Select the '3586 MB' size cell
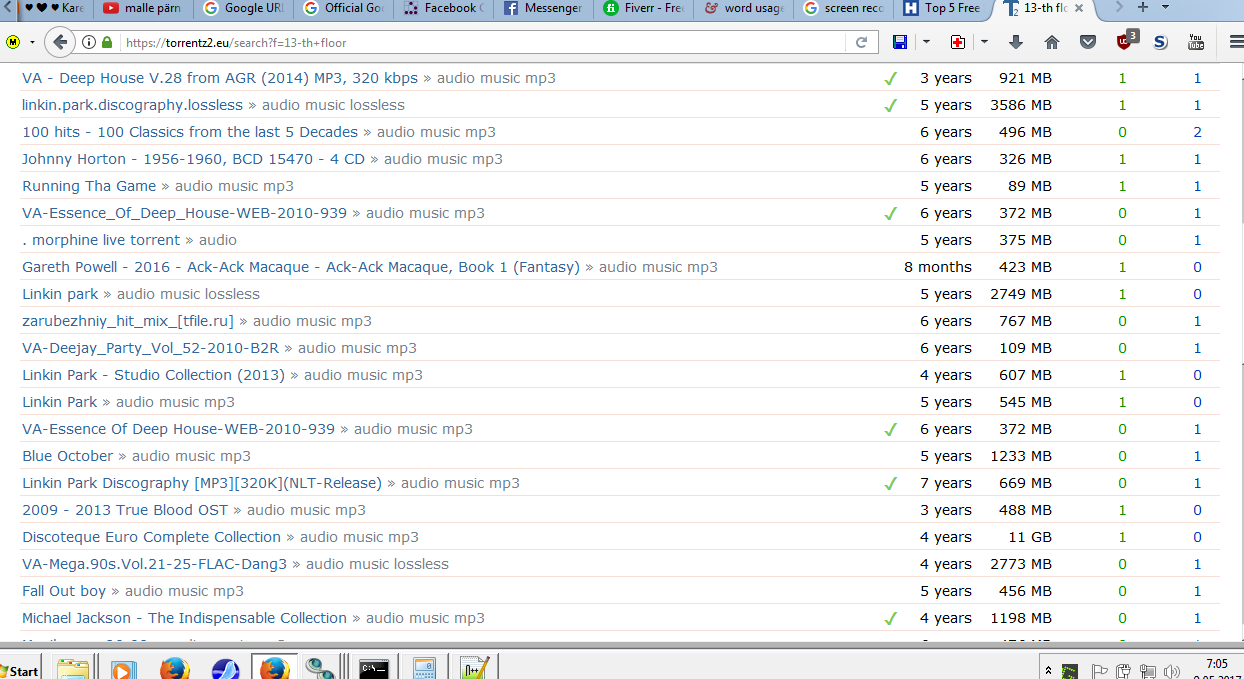Image resolution: width=1244 pixels, height=679 pixels. point(1021,105)
